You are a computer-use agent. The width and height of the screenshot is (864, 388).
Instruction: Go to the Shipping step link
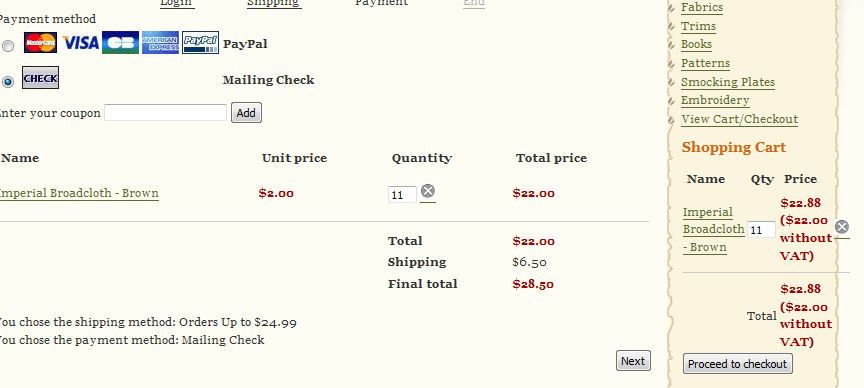click(x=274, y=3)
